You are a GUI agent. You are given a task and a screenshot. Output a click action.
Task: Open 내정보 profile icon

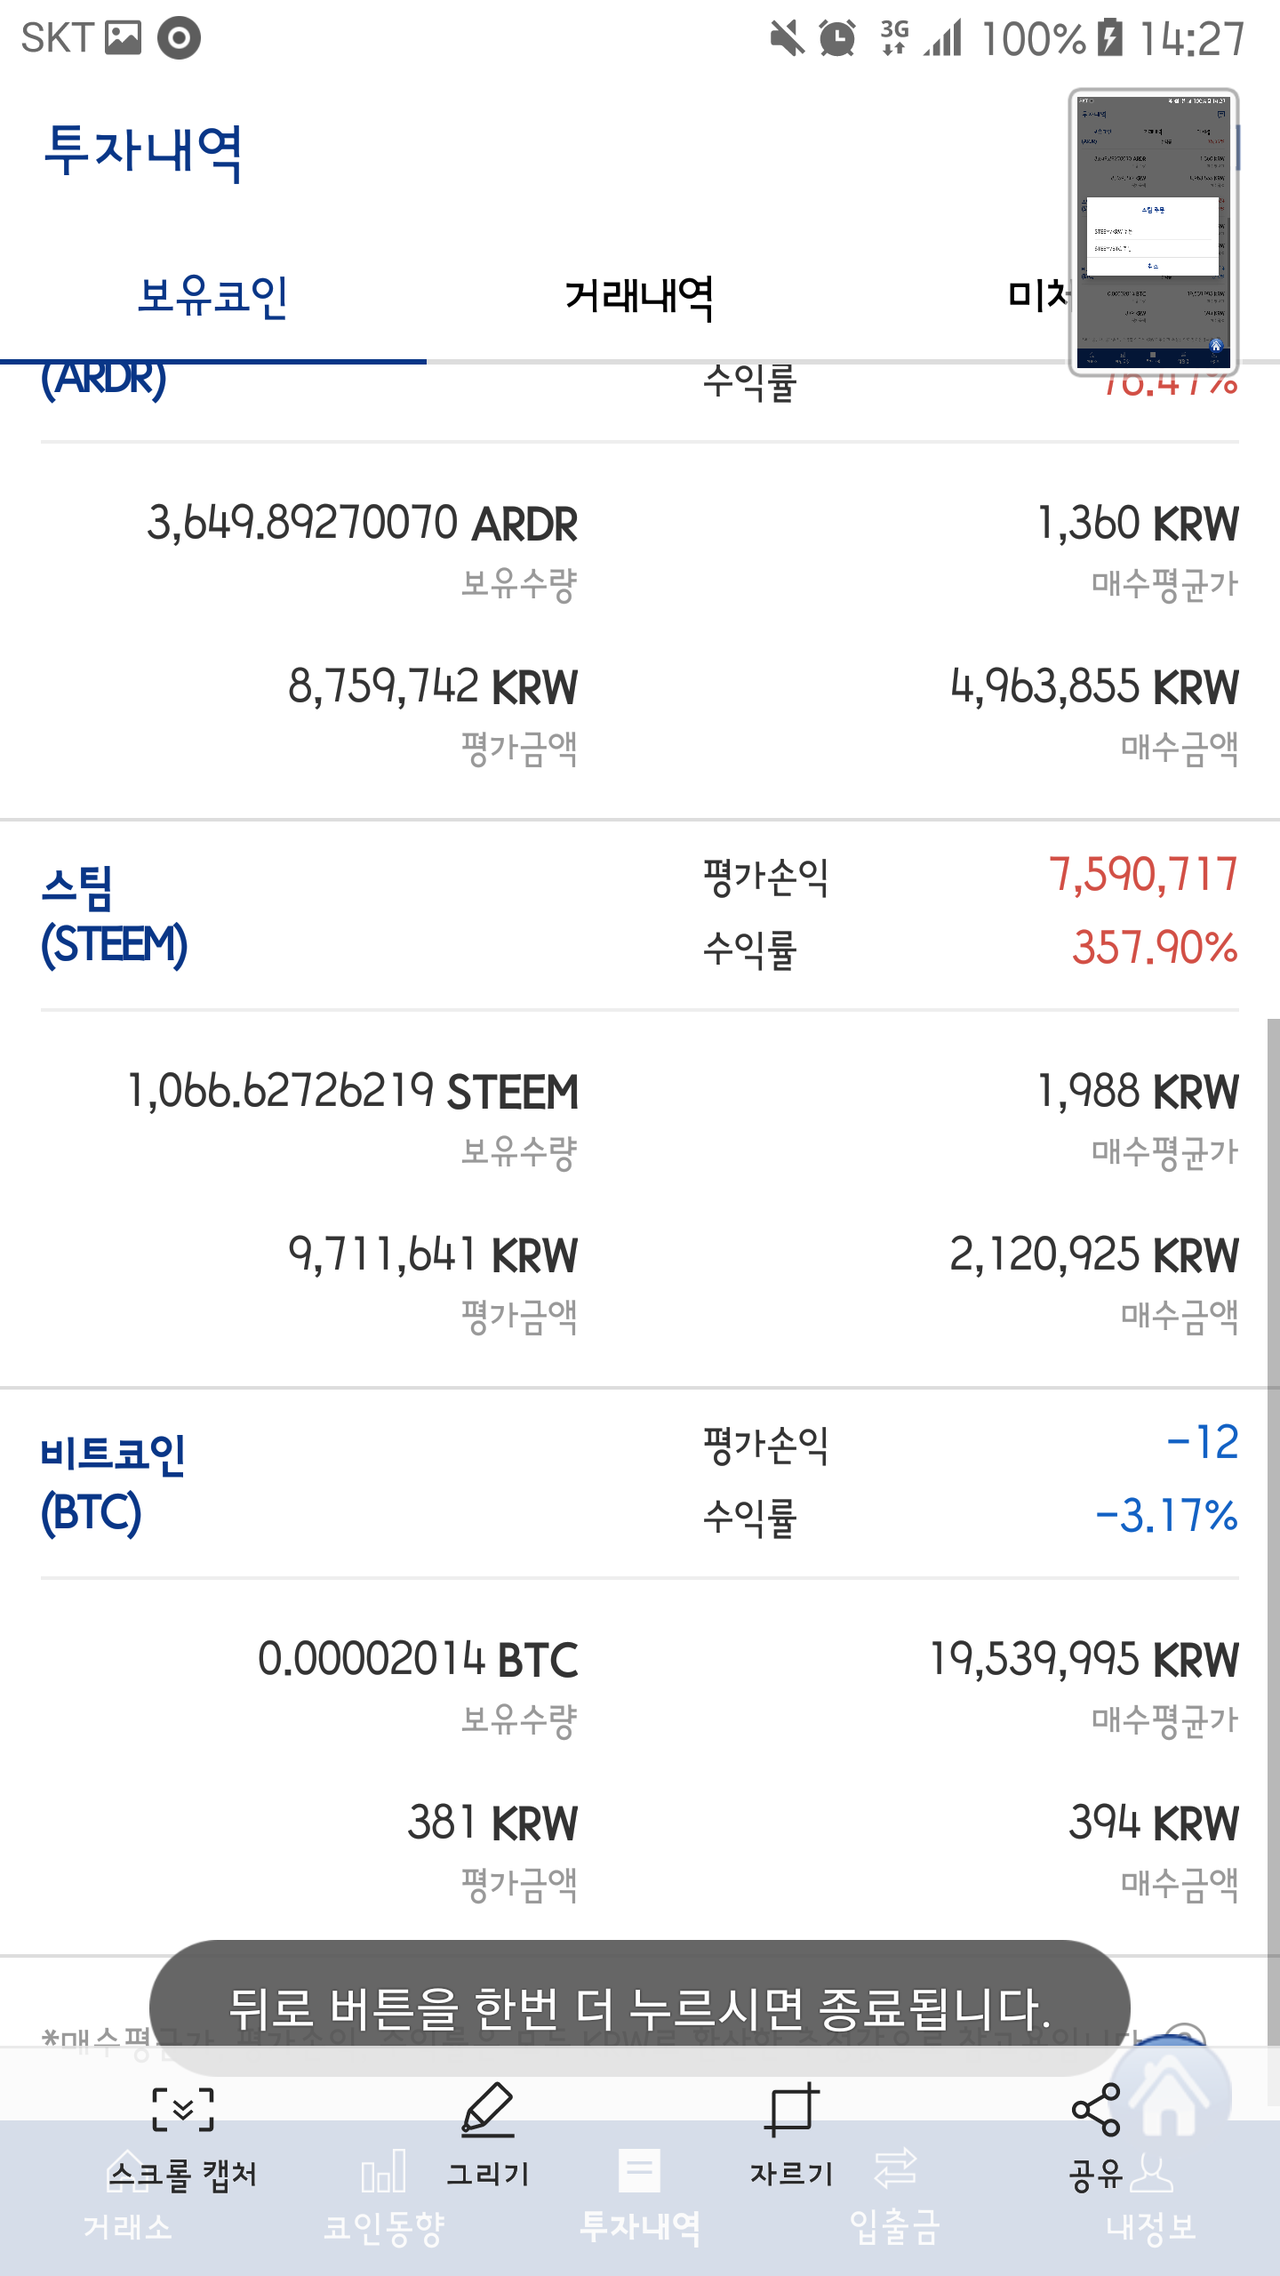coord(1151,2172)
